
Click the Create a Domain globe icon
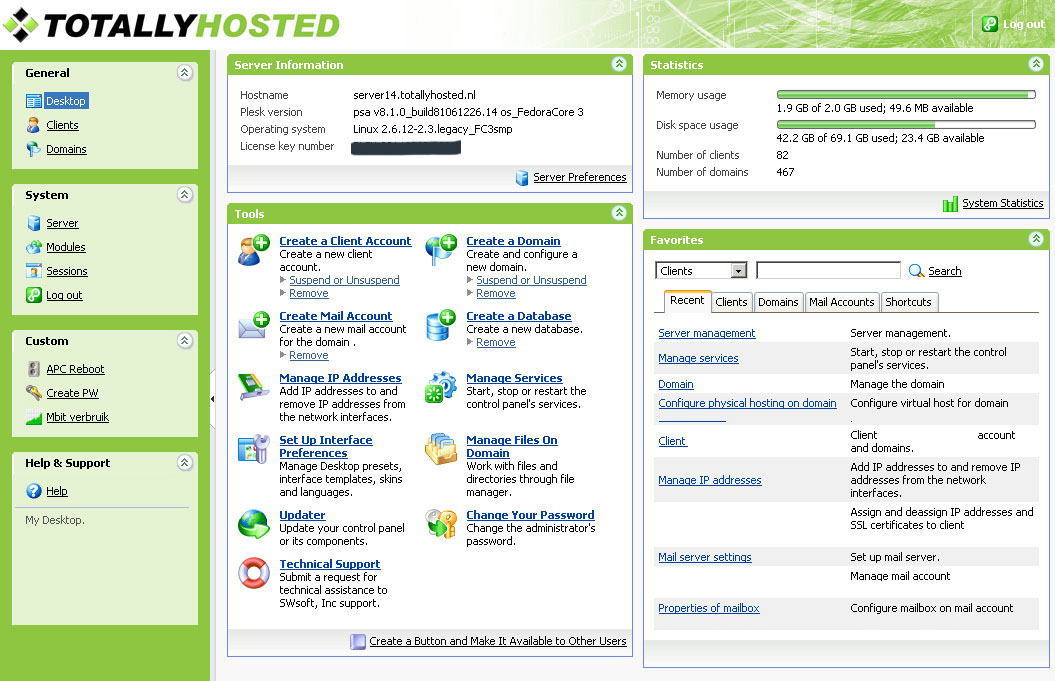tap(441, 250)
